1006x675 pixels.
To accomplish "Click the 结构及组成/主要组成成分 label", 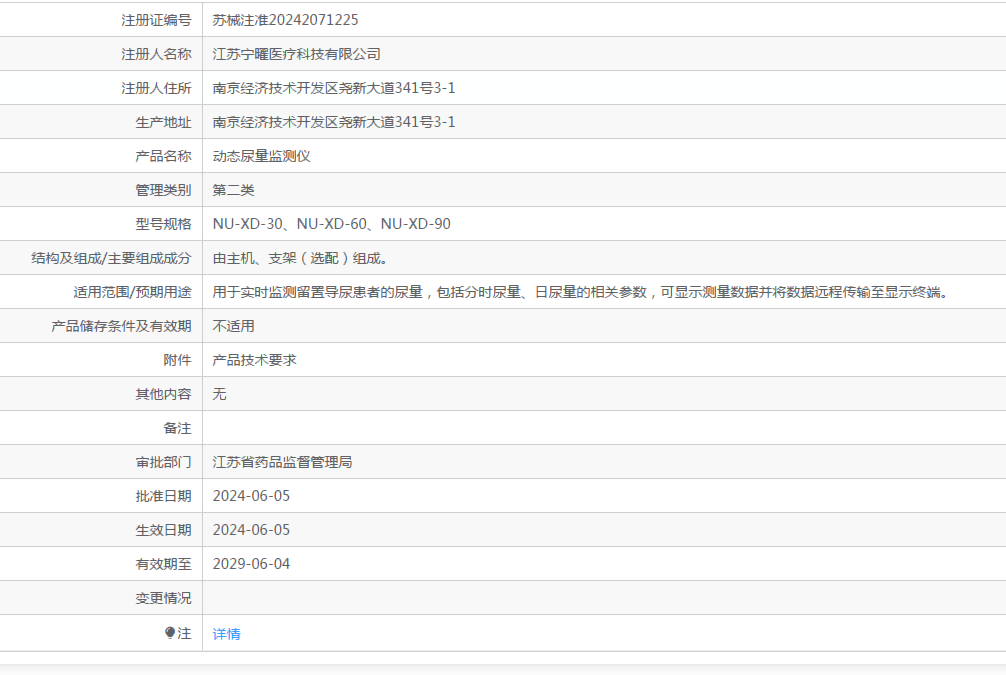I will pos(112,259).
